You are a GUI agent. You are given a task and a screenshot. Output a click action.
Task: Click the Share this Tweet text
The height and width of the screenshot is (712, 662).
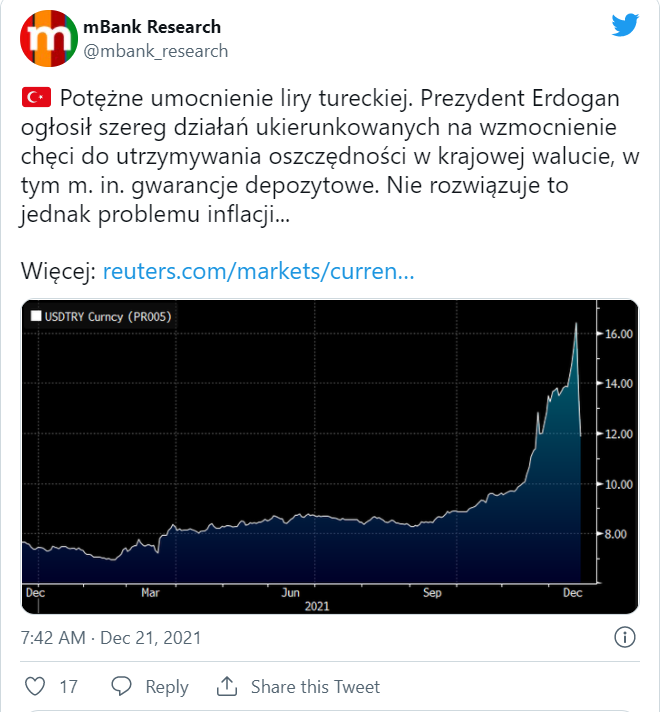[x=315, y=687]
